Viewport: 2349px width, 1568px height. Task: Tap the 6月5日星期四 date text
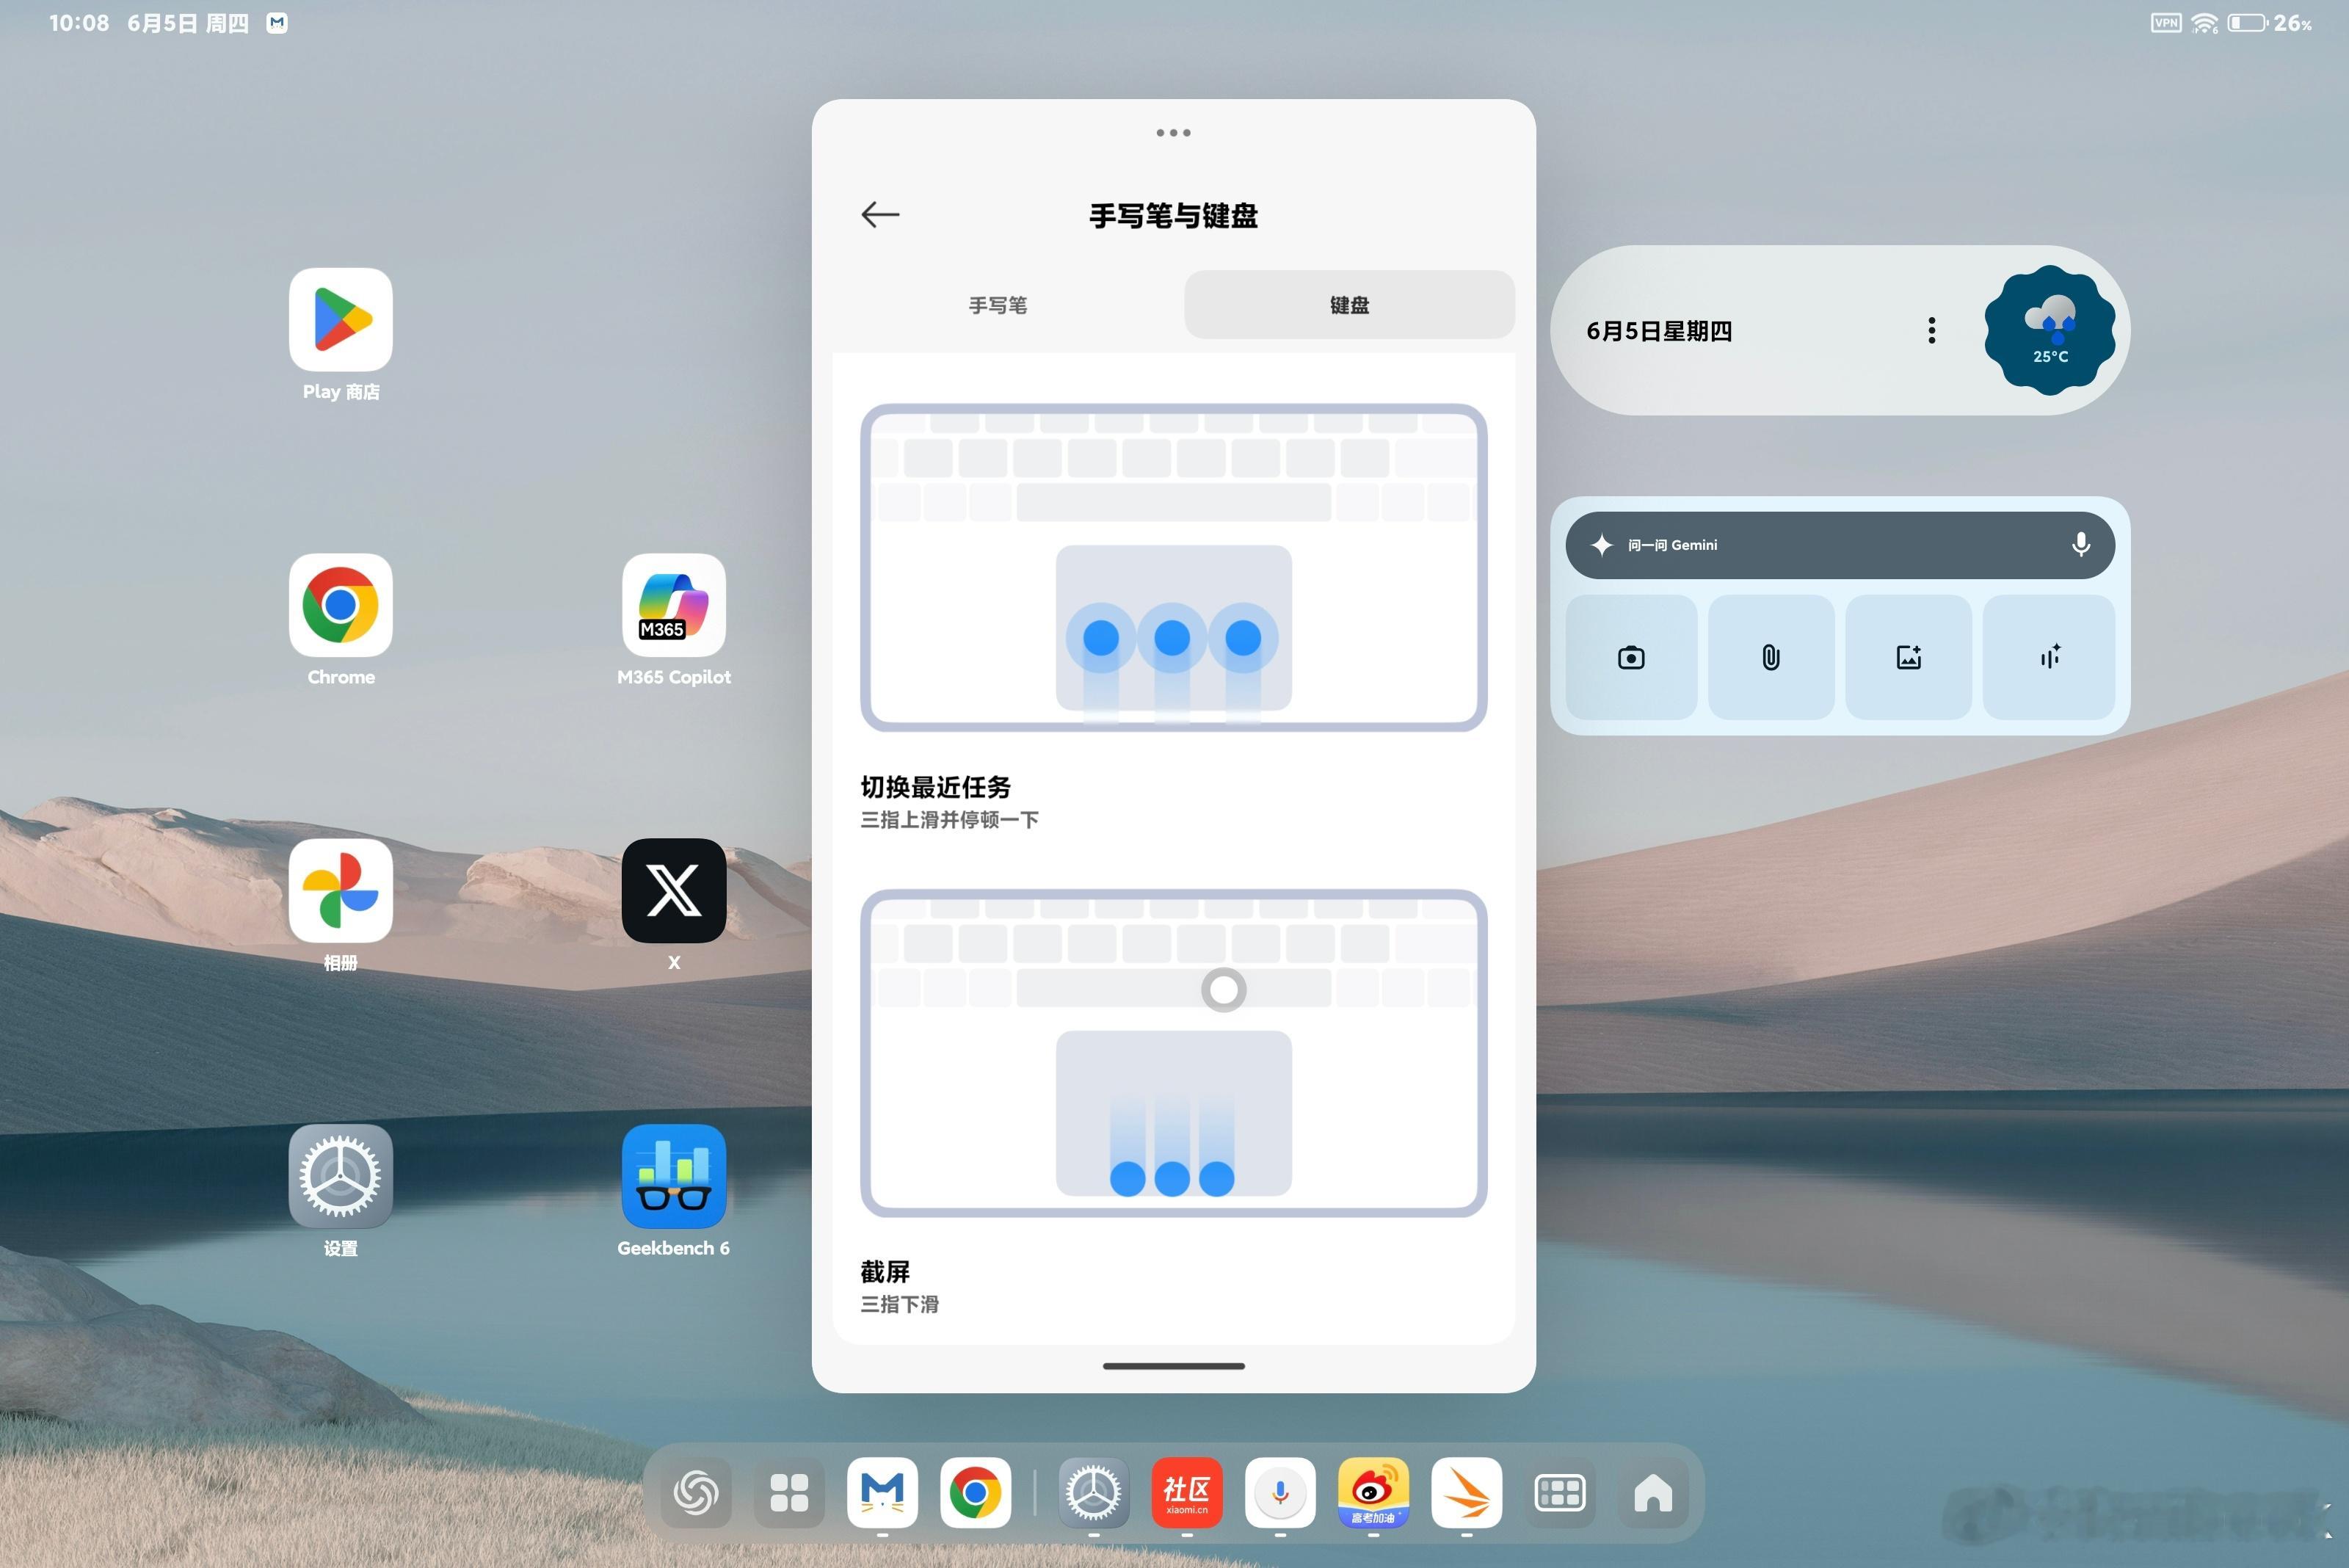1658,331
